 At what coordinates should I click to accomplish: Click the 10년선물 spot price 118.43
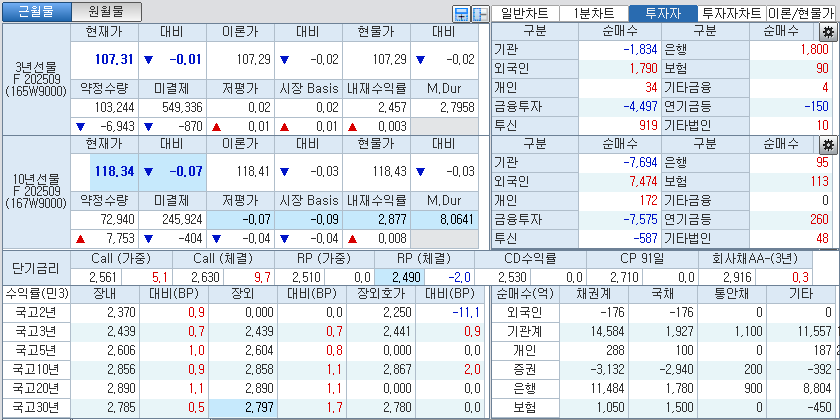pyautogui.click(x=377, y=171)
